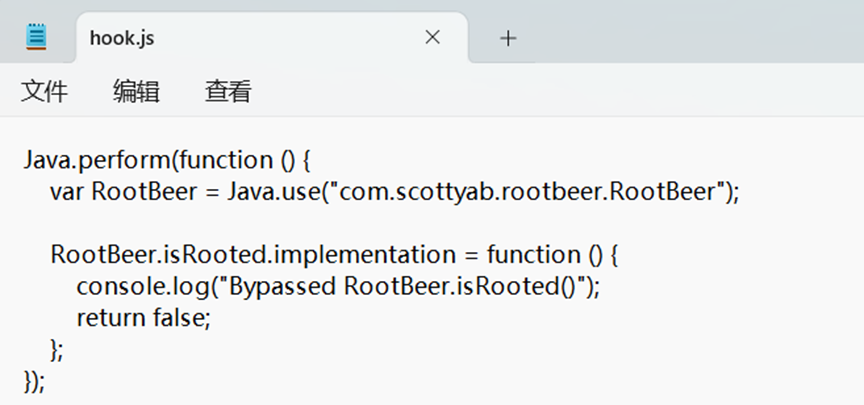Open the 编辑 menu

[136, 92]
